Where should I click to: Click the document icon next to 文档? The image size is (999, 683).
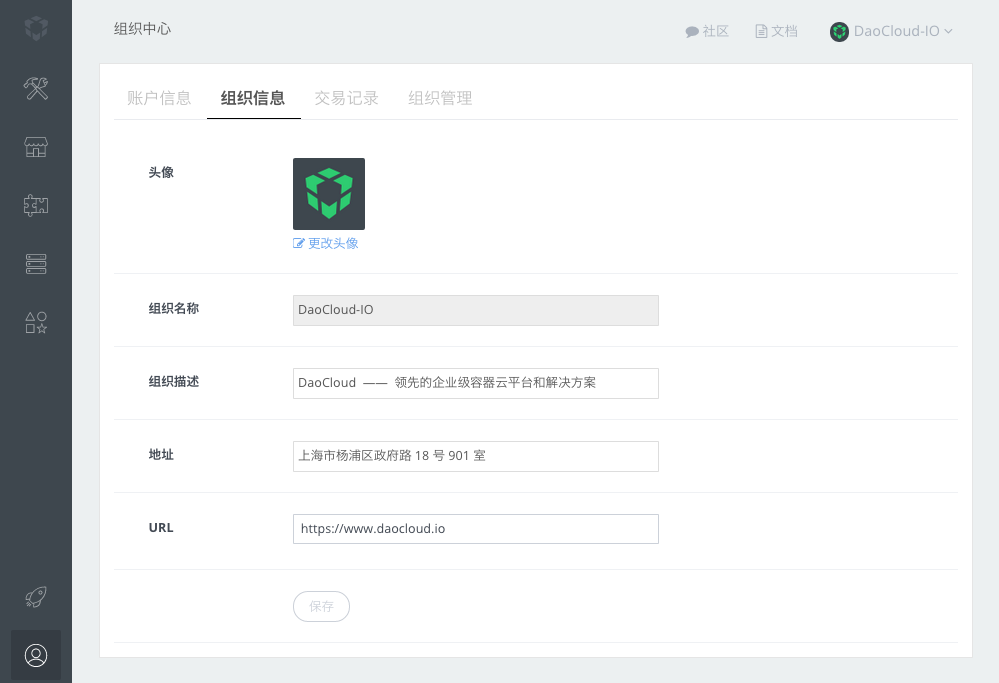761,31
